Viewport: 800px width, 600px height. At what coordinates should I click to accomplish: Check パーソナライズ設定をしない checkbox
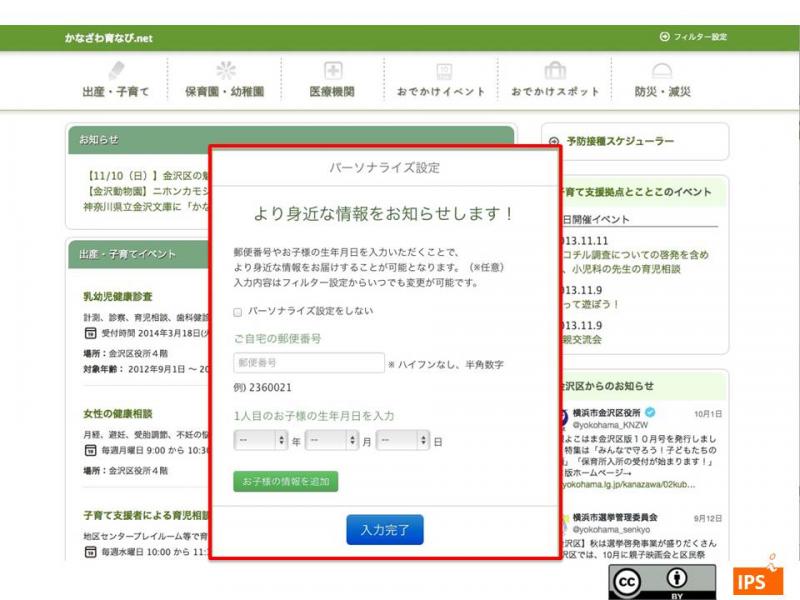coord(238,311)
